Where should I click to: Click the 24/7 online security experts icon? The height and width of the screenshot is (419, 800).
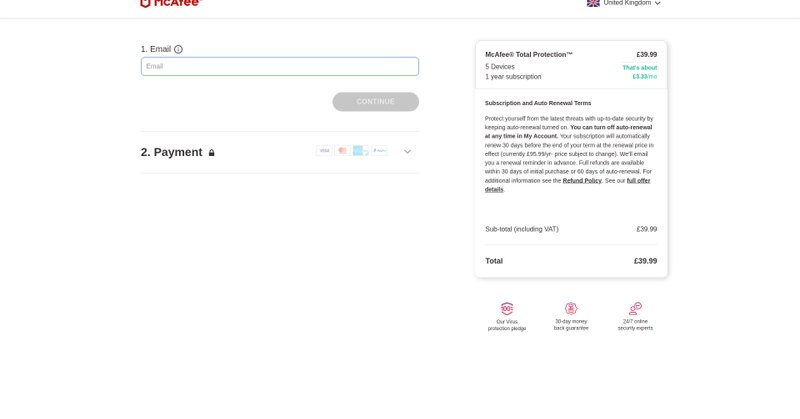point(635,308)
